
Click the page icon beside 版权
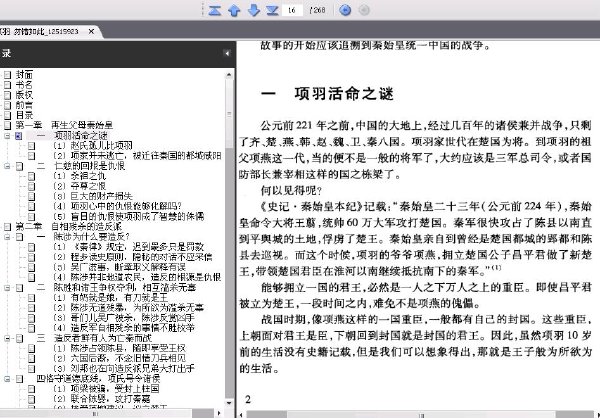point(8,95)
